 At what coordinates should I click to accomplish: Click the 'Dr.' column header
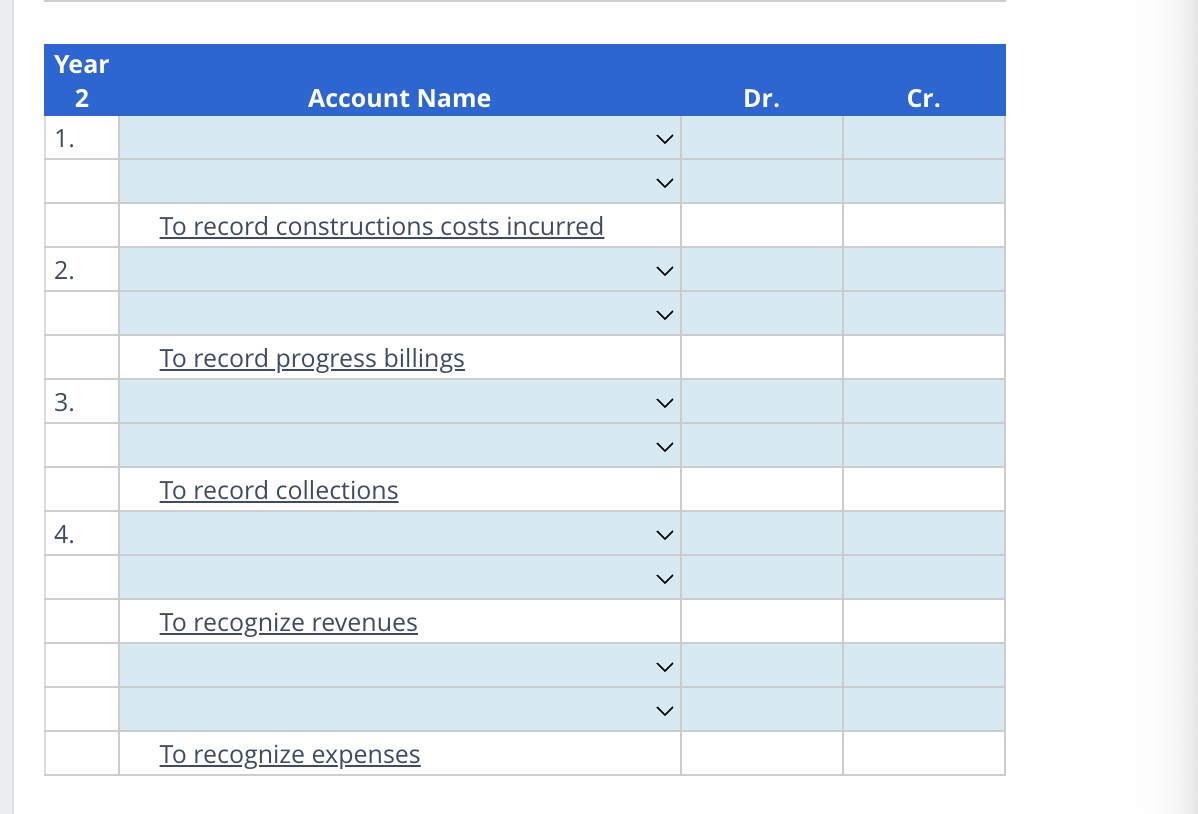click(x=762, y=98)
